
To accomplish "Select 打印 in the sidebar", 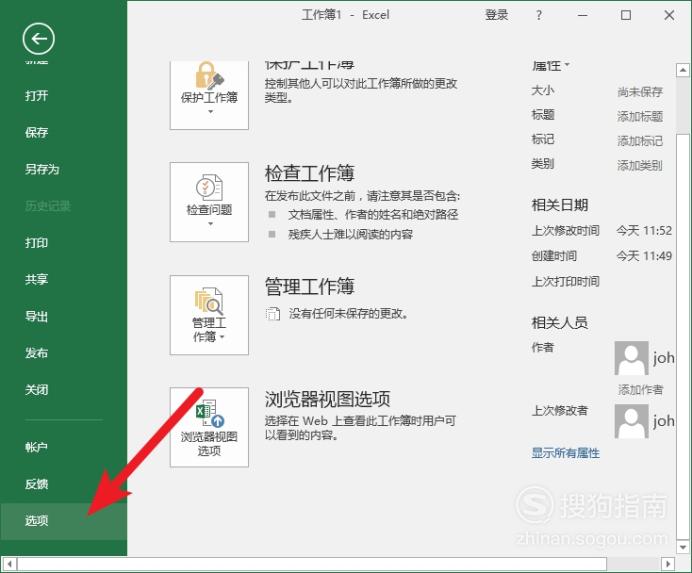I will point(37,242).
